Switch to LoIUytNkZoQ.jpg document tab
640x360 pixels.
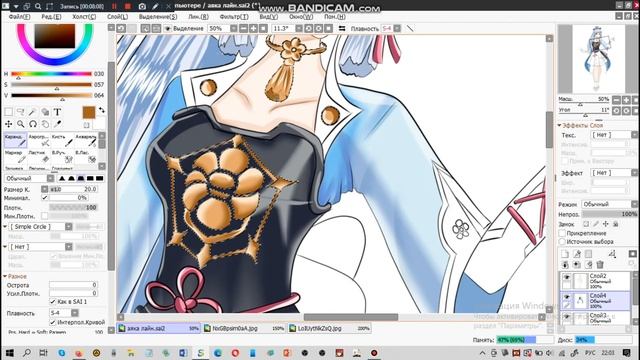329,328
